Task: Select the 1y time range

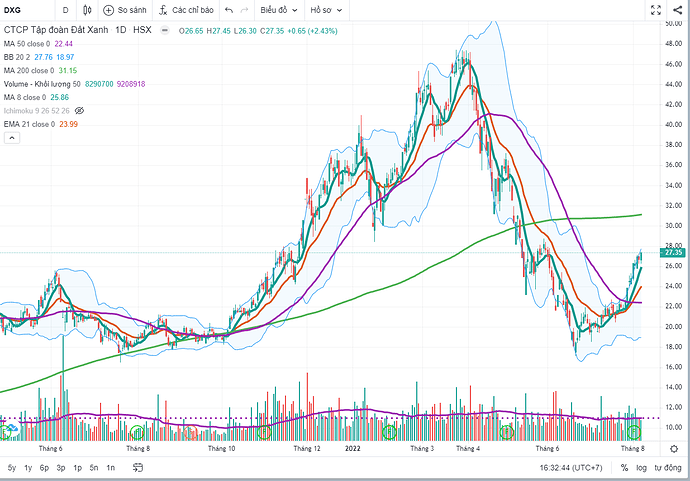Action: (x=28, y=468)
